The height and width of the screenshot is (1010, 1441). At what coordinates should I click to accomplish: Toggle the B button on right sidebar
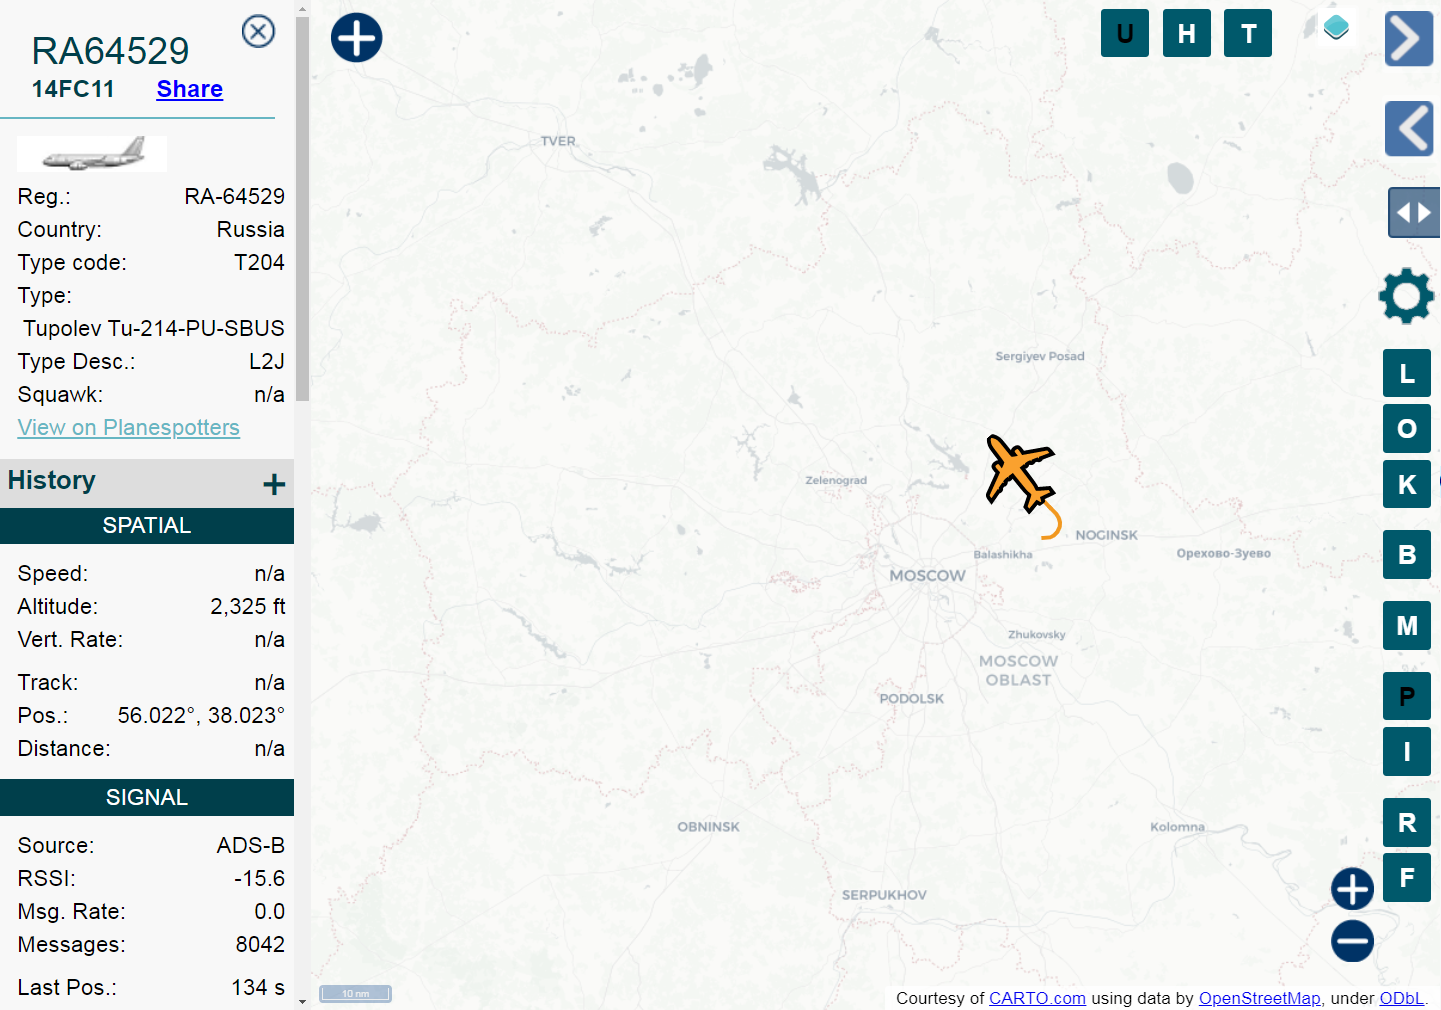[1407, 555]
